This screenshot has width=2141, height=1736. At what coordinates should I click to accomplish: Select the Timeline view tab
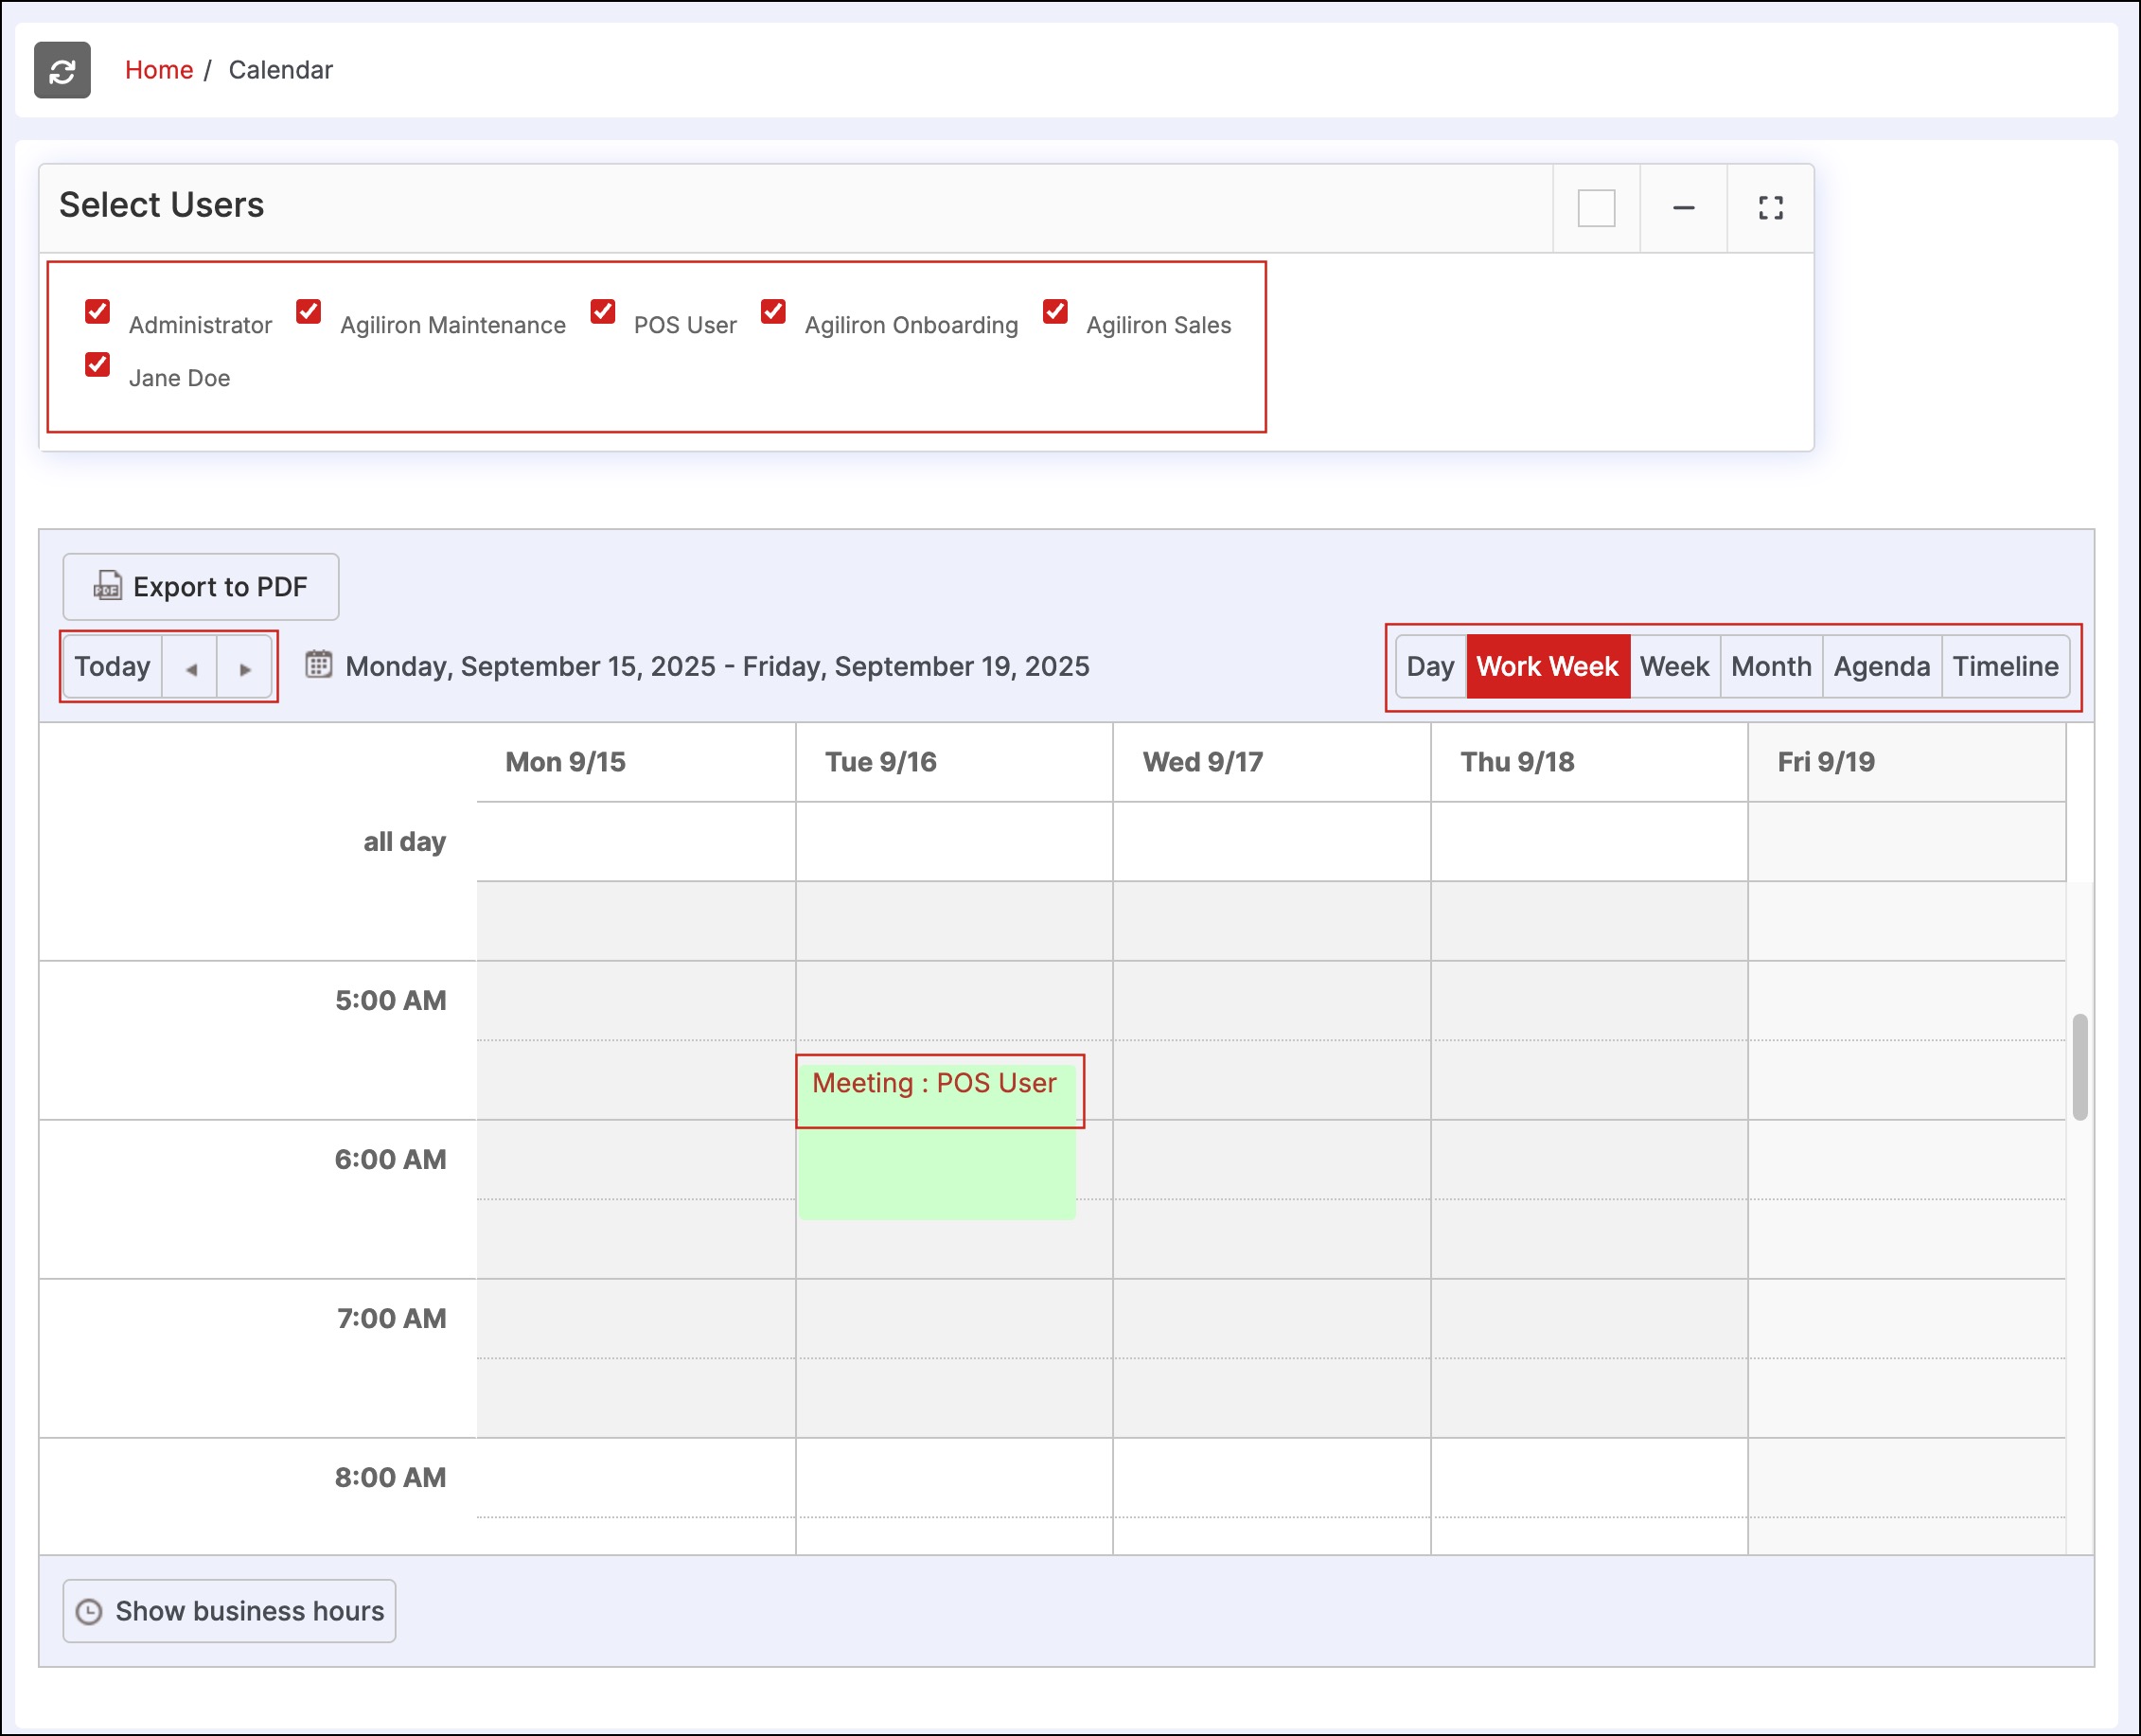(x=2004, y=666)
